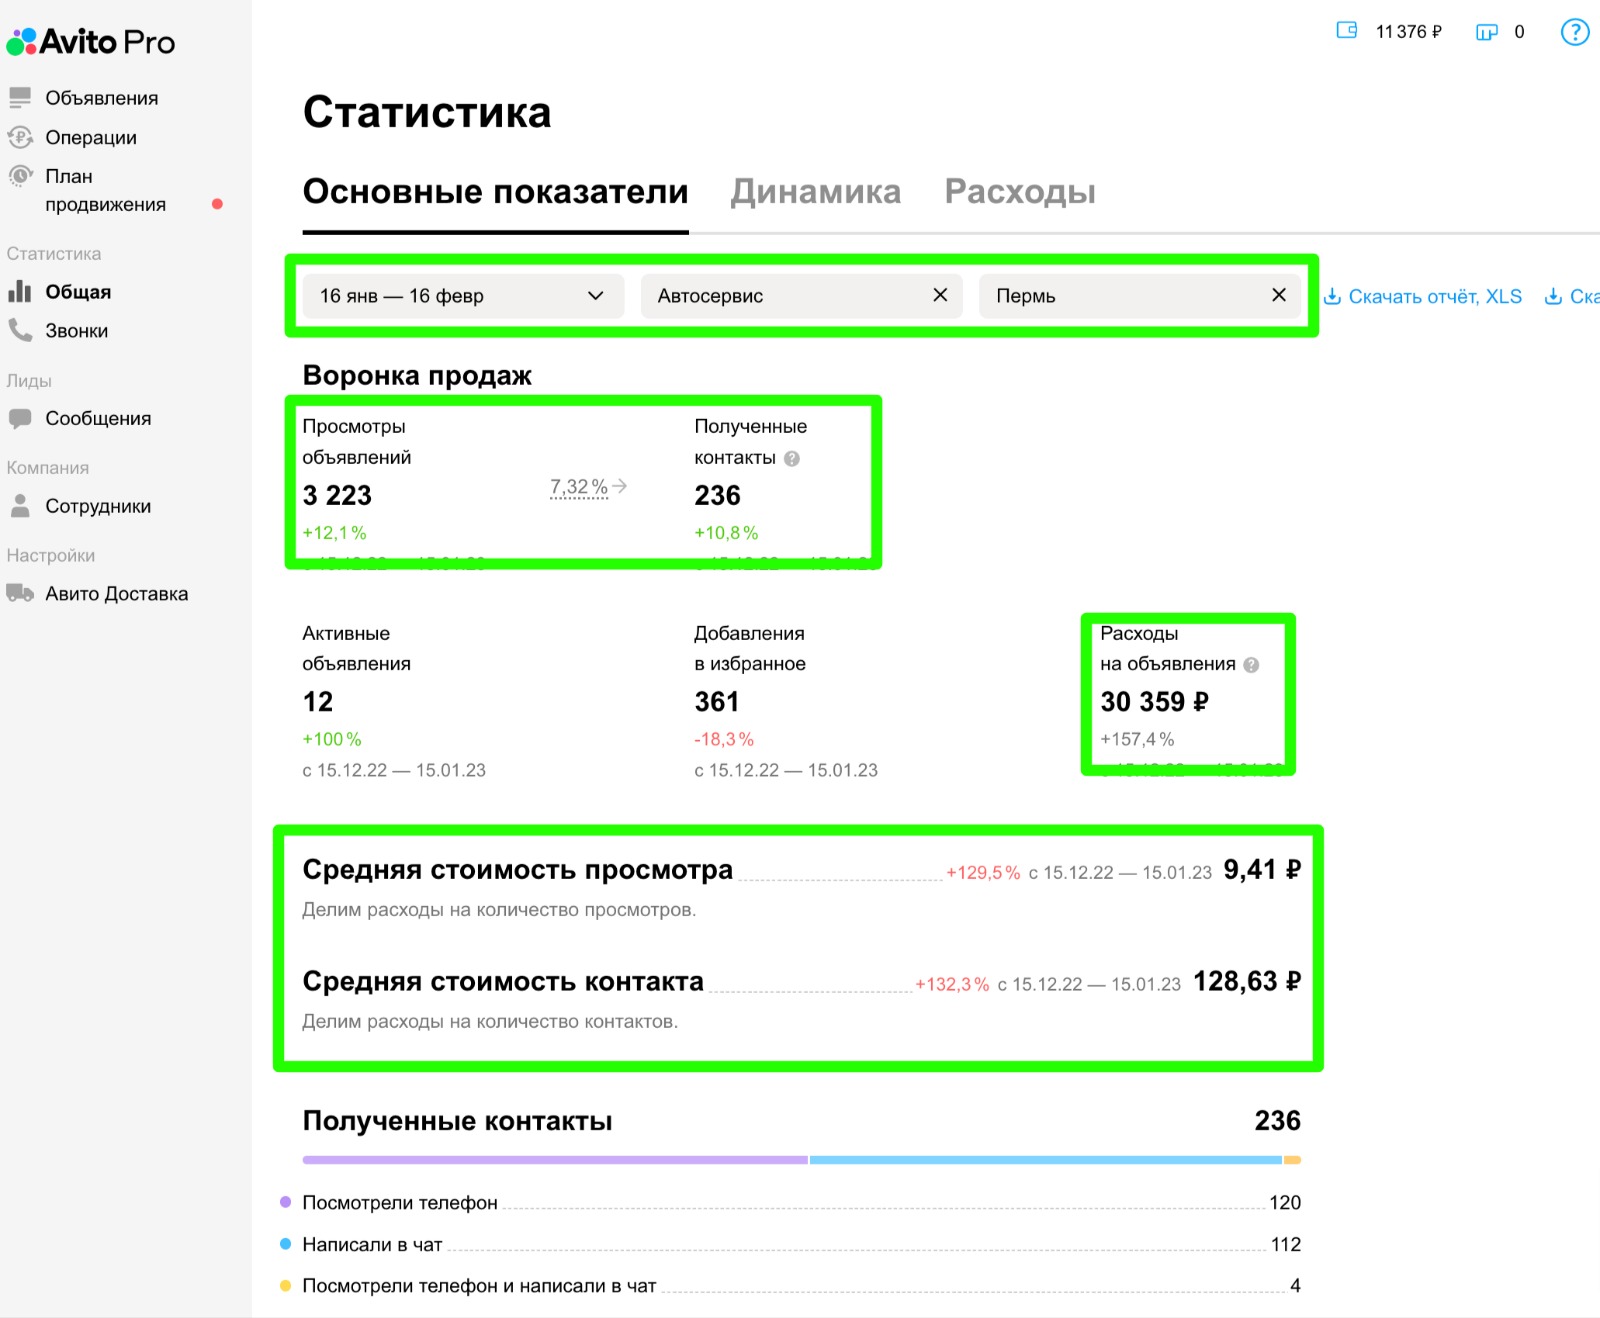Click the Посмотрели телефон row
The height and width of the screenshot is (1318, 1600).
click(x=790, y=1203)
